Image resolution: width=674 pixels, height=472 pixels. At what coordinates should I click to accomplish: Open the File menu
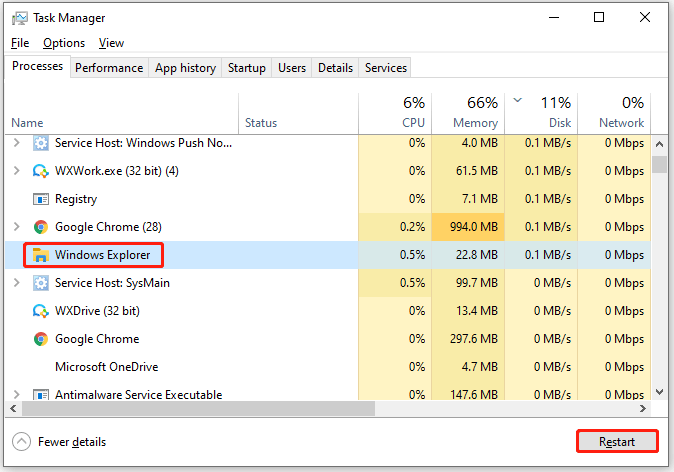coord(20,43)
